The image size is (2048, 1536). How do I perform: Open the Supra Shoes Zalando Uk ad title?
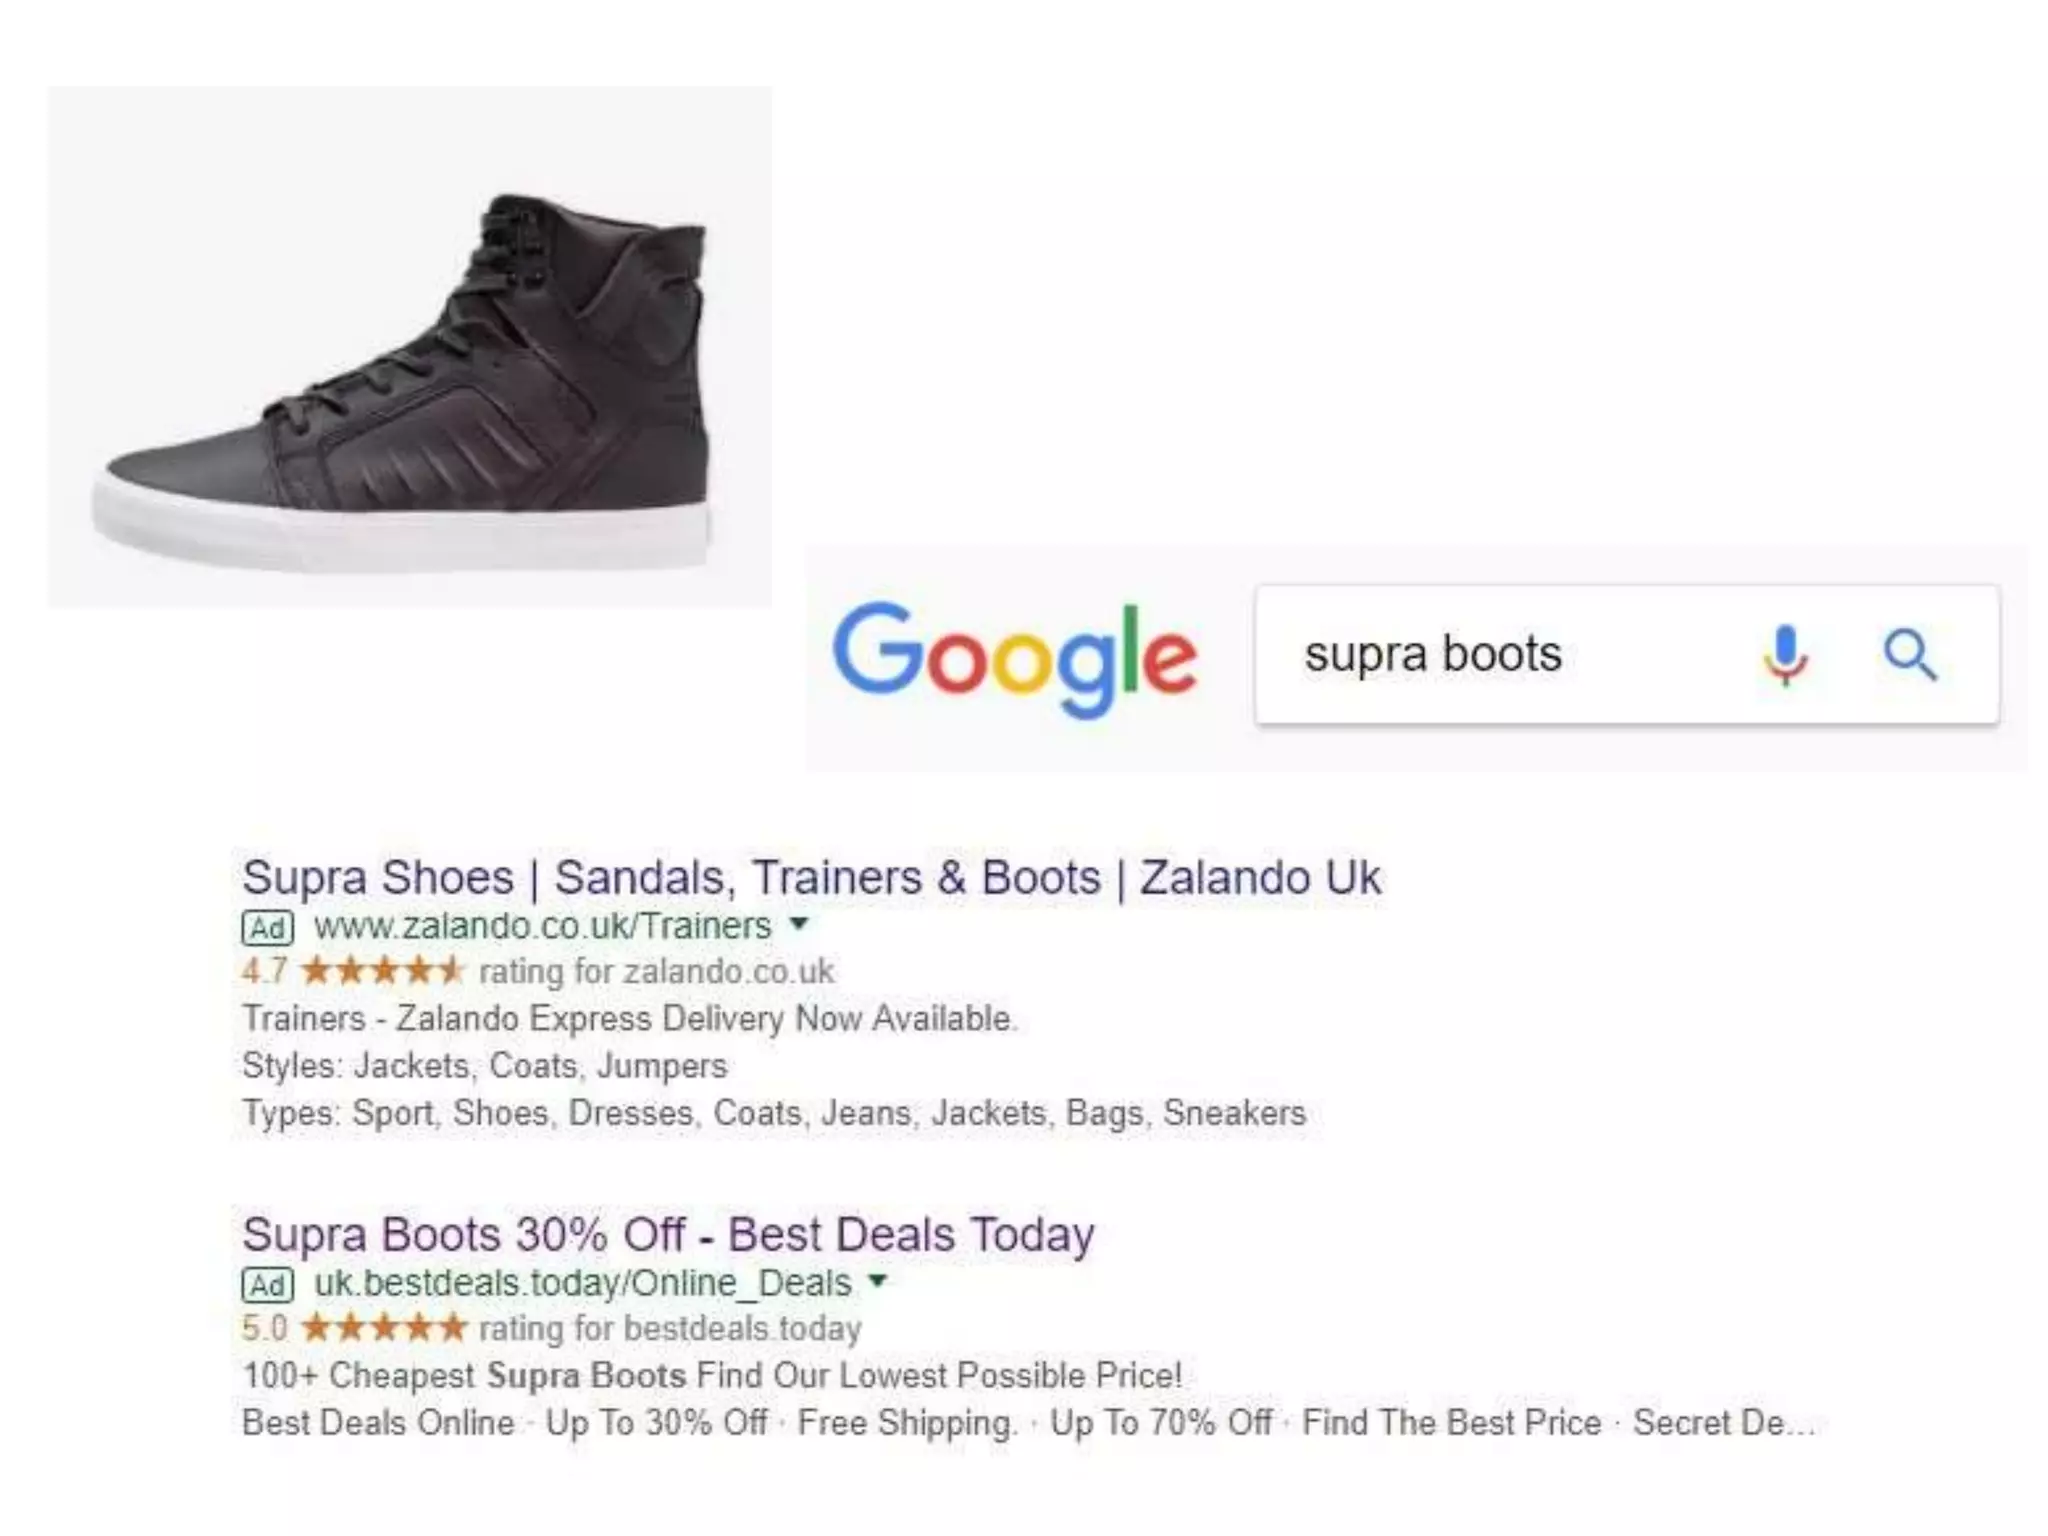[x=811, y=878]
